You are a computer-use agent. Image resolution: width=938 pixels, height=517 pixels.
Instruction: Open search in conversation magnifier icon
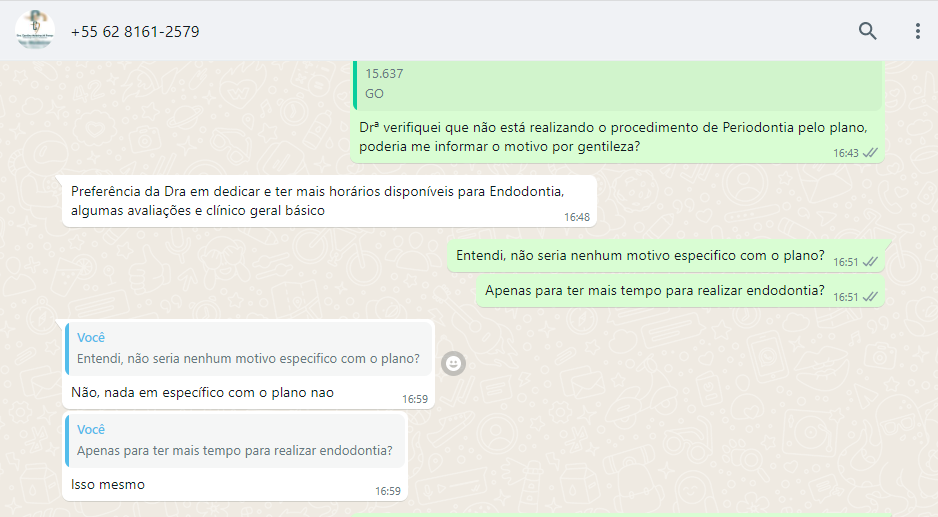[867, 31]
